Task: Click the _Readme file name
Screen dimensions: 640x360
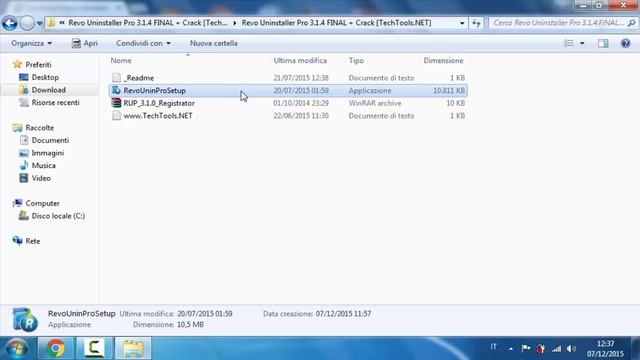Action: coord(139,78)
